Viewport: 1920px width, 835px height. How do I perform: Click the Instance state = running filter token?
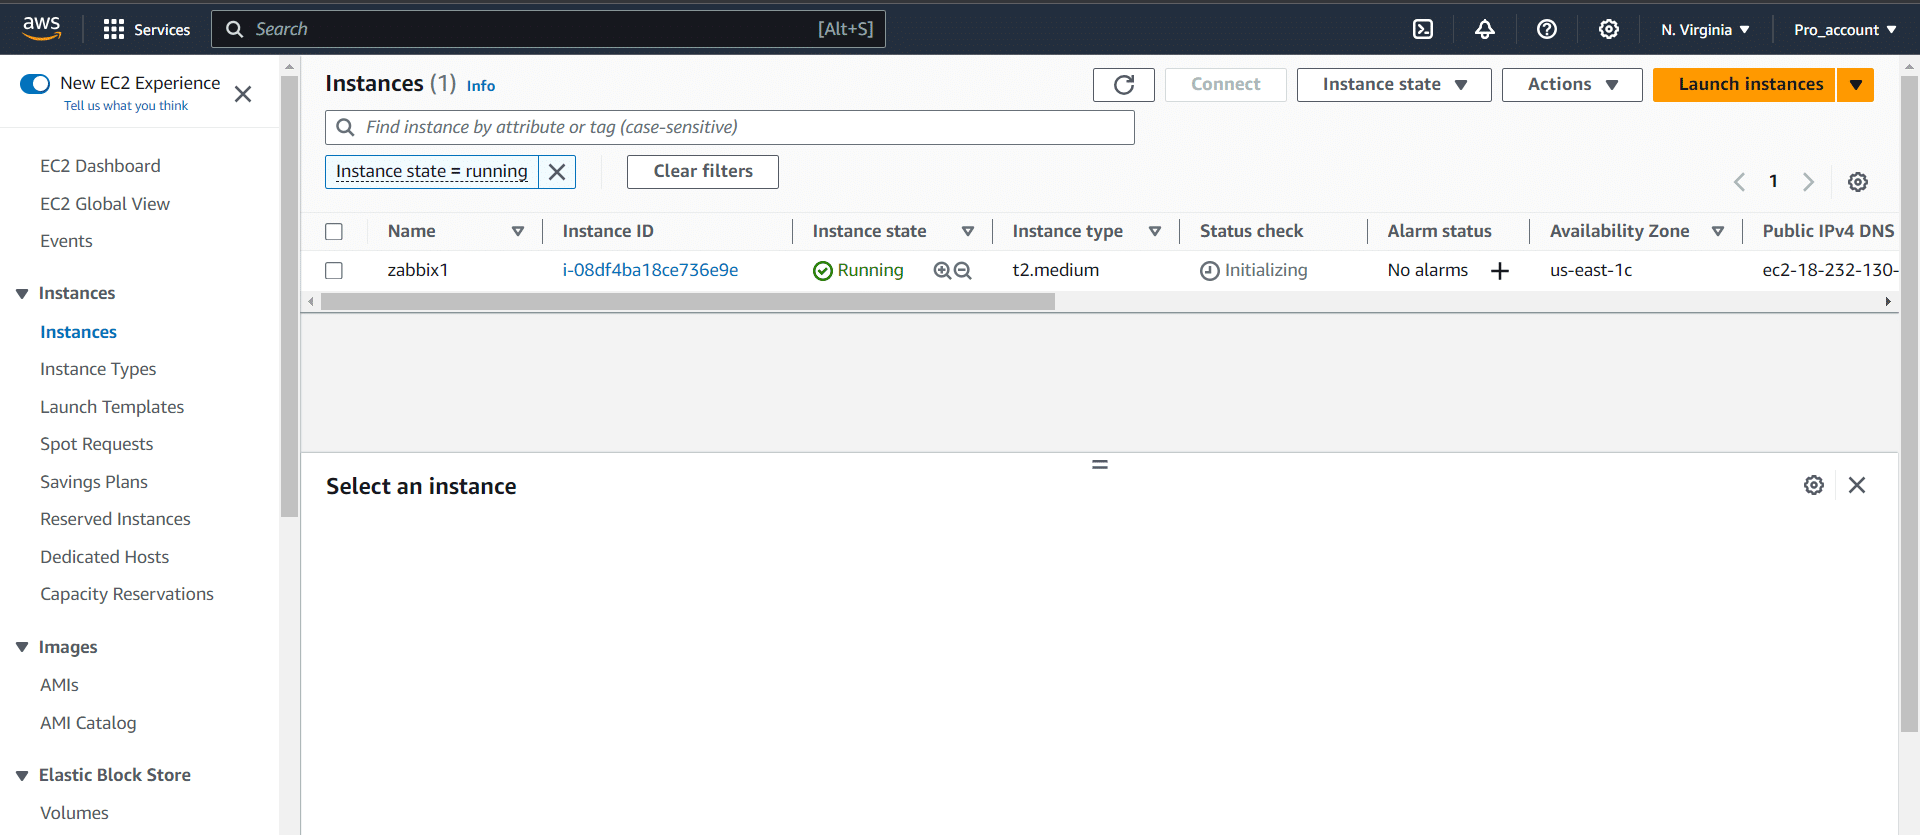(432, 172)
